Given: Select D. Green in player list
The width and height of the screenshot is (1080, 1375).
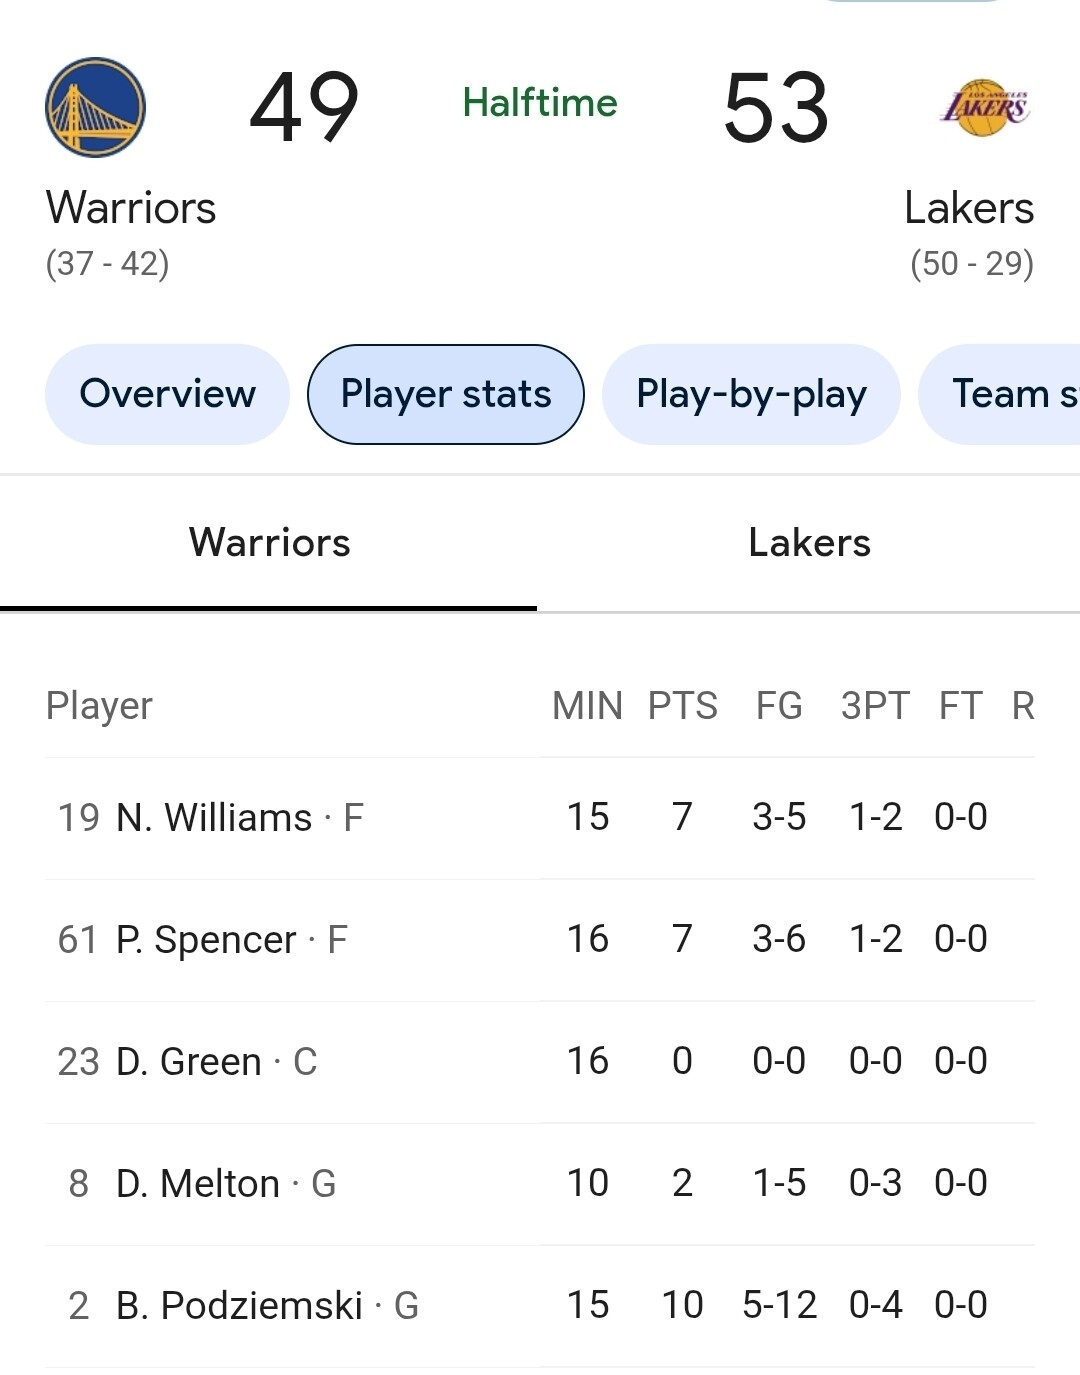Looking at the screenshot, I should click(x=189, y=1062).
